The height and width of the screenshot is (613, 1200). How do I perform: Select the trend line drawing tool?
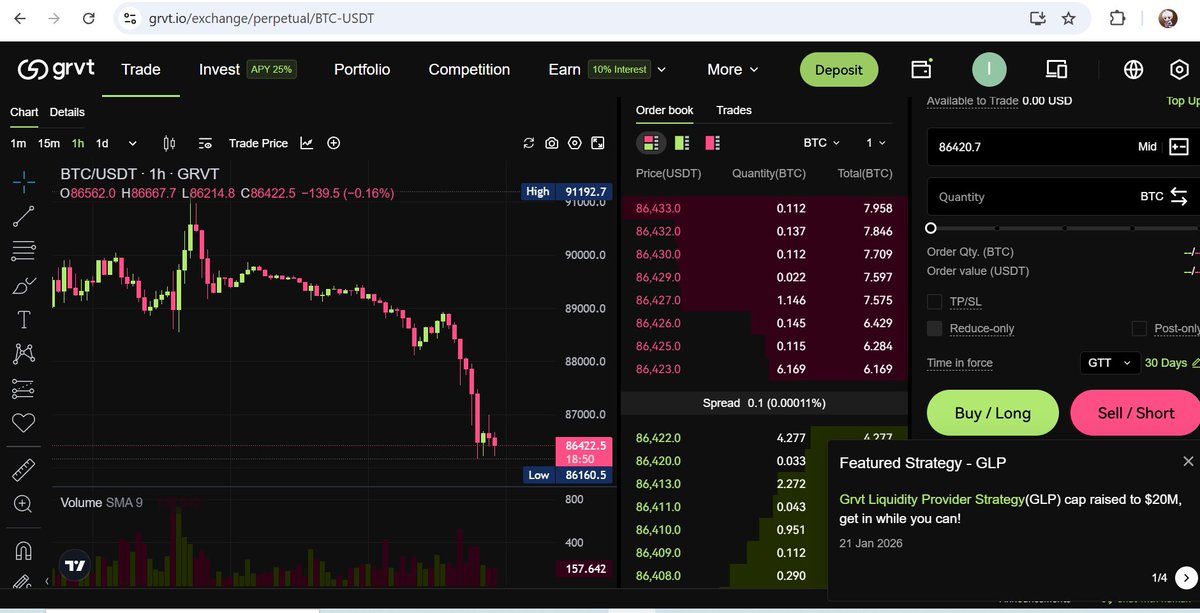click(x=23, y=216)
